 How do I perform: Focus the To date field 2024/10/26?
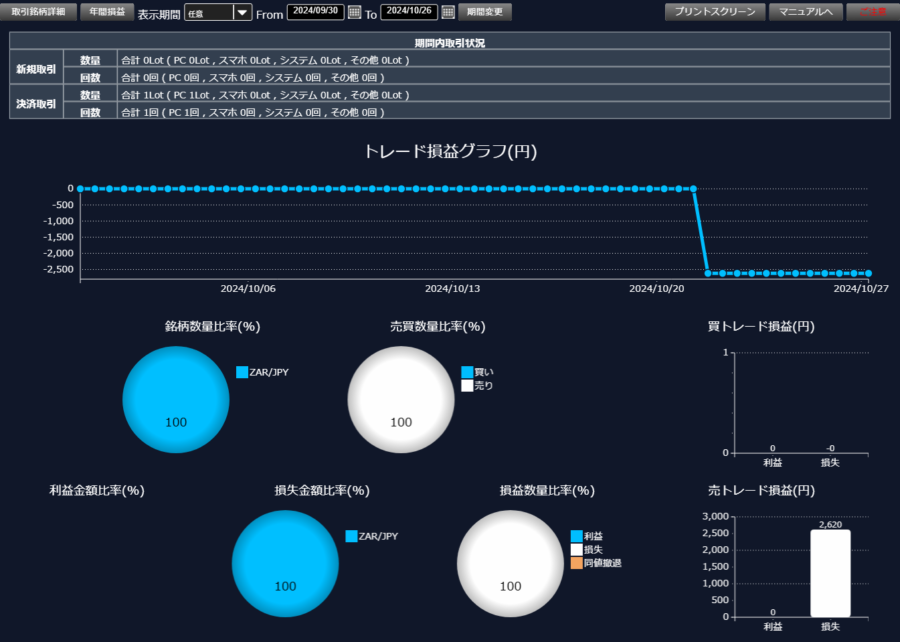409,11
